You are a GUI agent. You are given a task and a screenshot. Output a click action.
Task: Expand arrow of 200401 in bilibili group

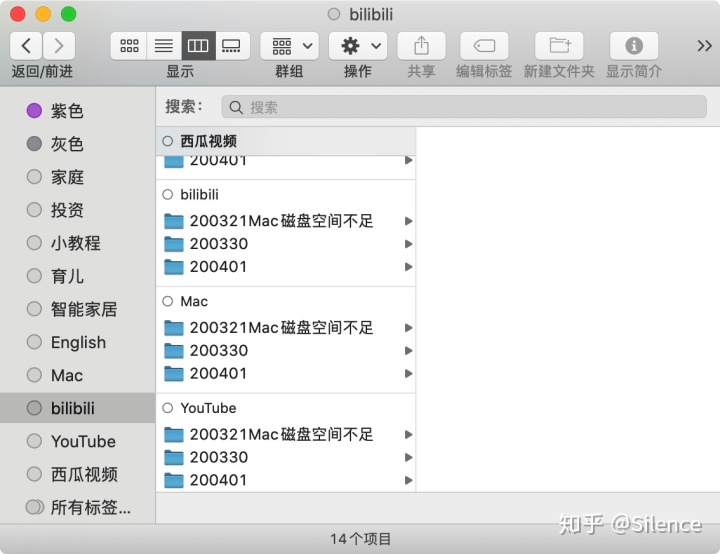tap(408, 267)
